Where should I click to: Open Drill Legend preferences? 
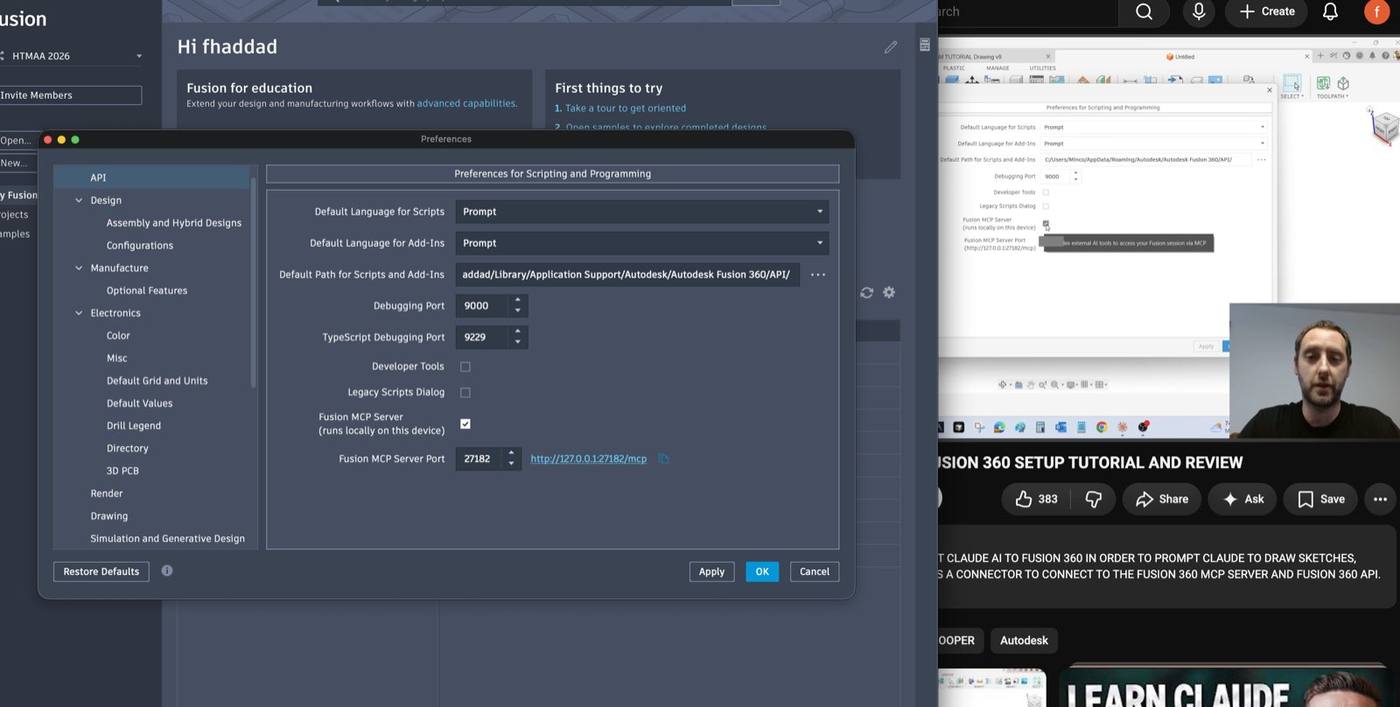133,426
